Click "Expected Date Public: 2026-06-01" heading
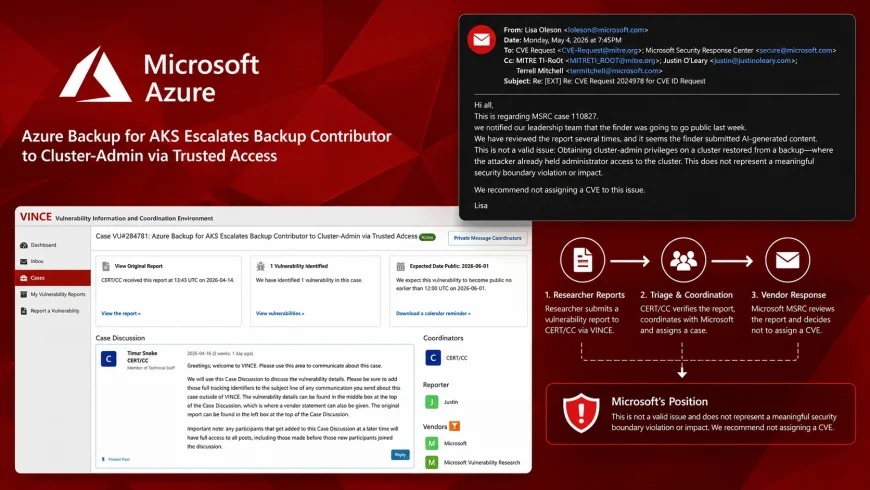The width and height of the screenshot is (870, 490). (449, 266)
